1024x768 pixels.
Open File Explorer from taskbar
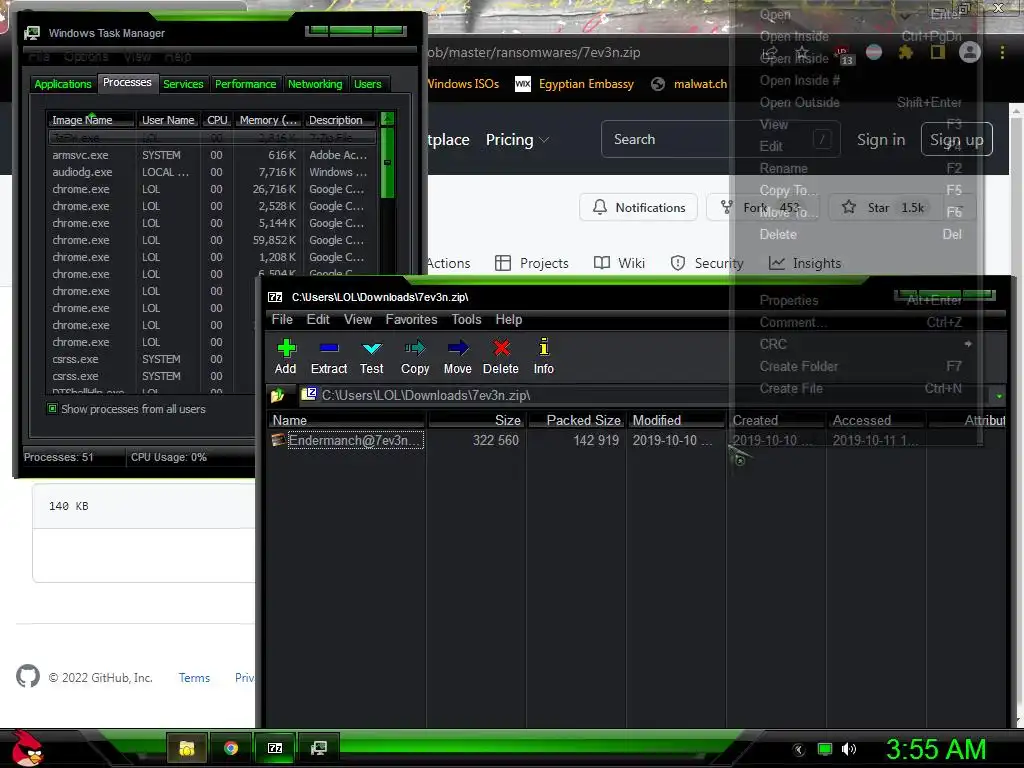click(187, 748)
